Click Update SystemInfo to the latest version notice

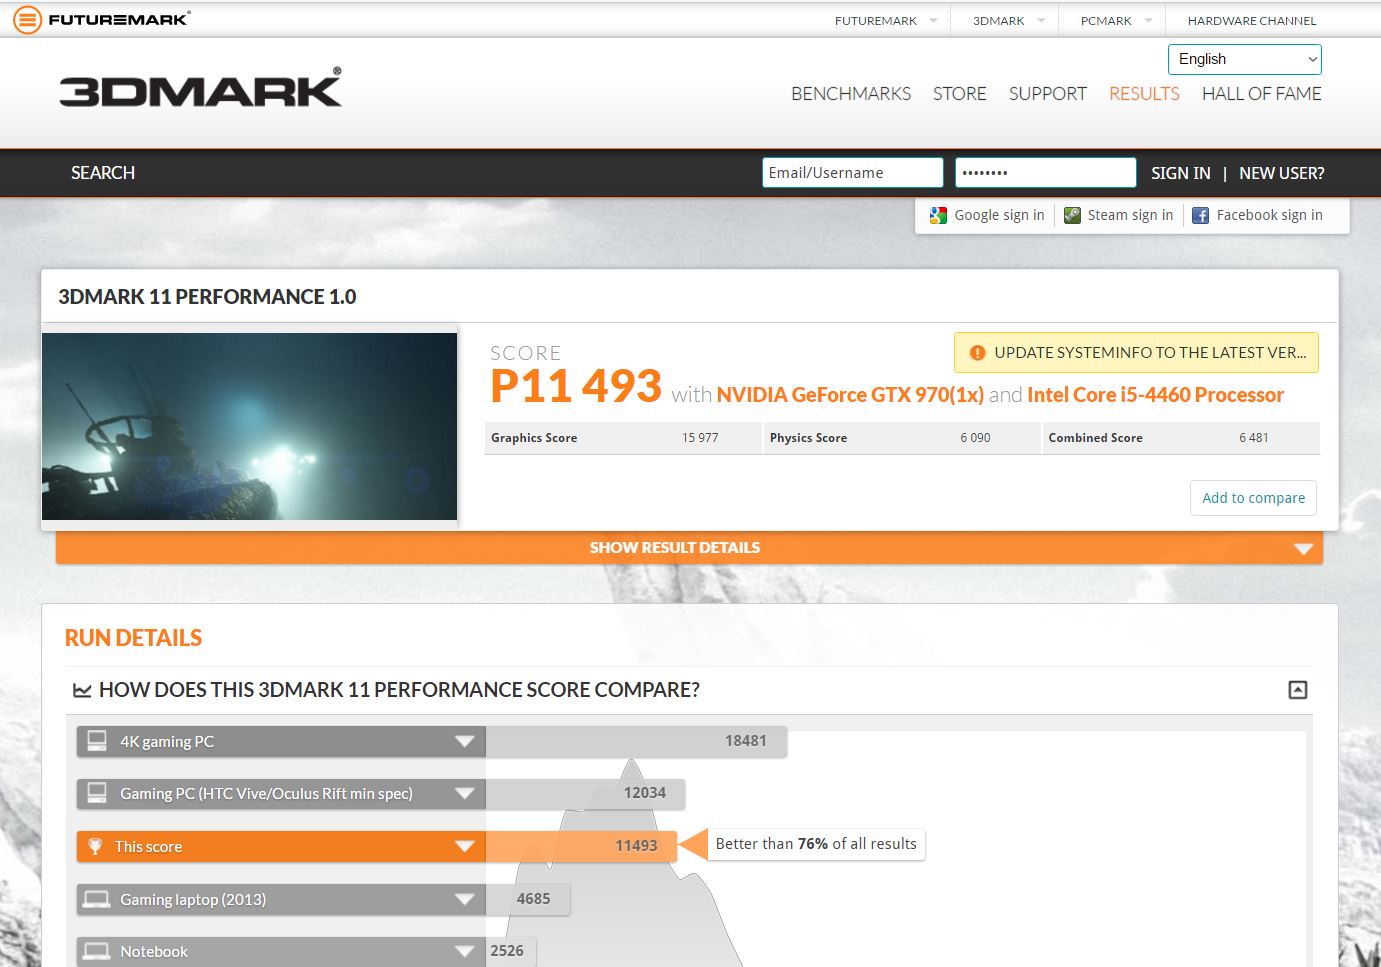pyautogui.click(x=1136, y=353)
